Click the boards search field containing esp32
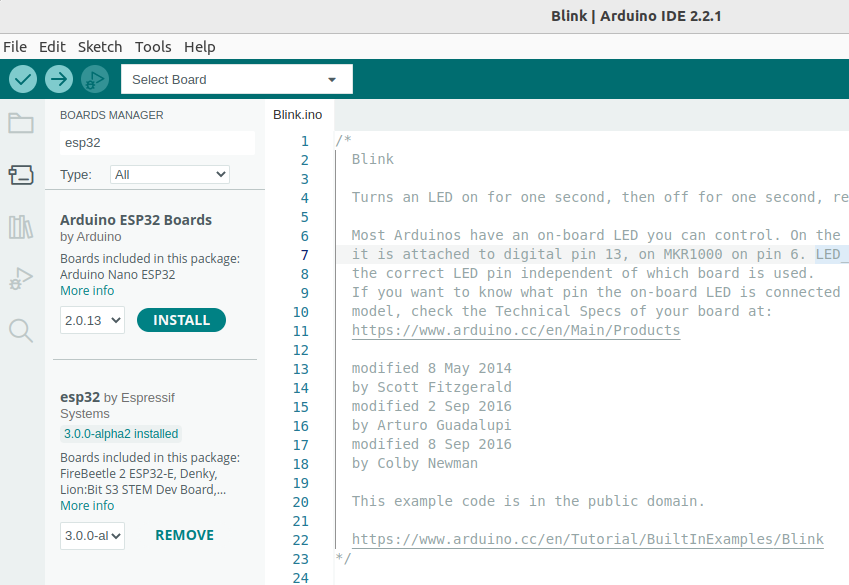Image resolution: width=849 pixels, height=585 pixels. click(x=157, y=143)
